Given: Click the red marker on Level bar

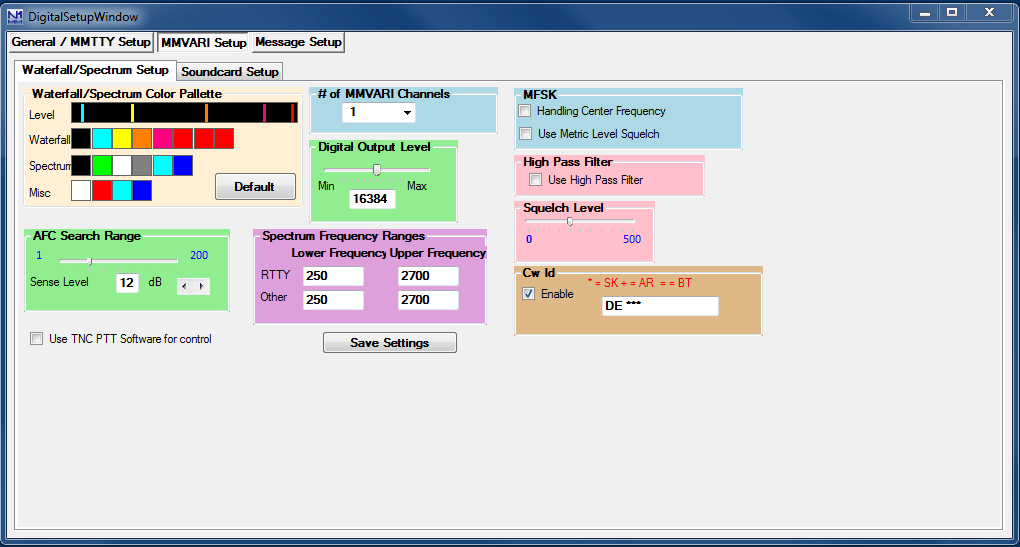Looking at the screenshot, I should (293, 113).
